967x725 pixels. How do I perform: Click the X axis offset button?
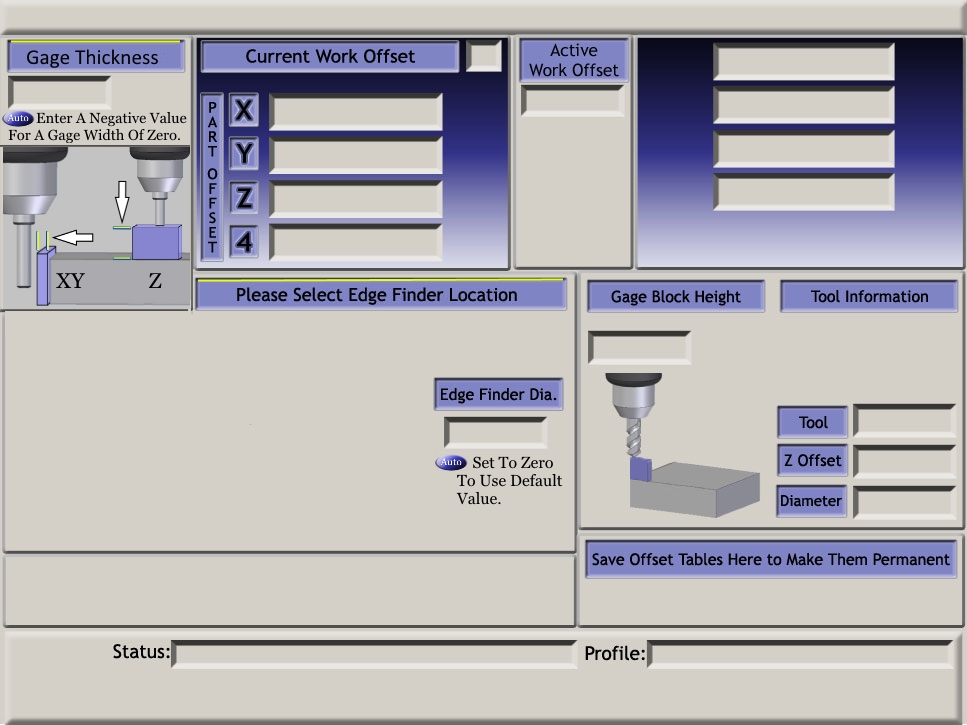[x=244, y=110]
